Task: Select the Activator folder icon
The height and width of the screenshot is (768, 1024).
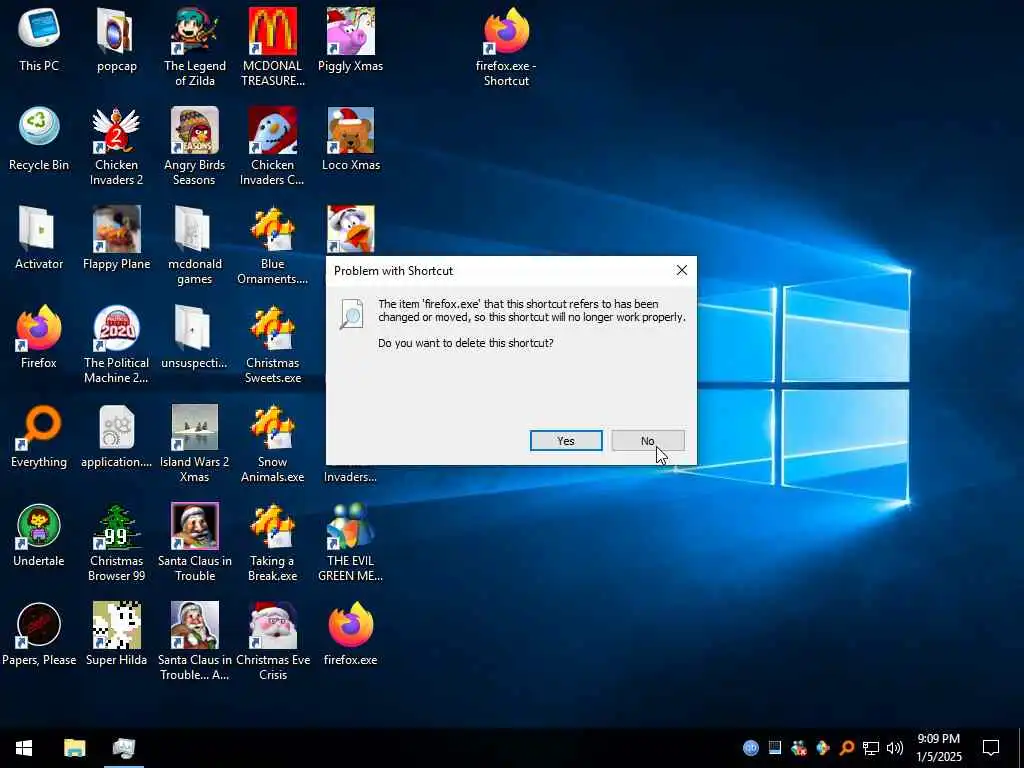Action: coord(39,238)
